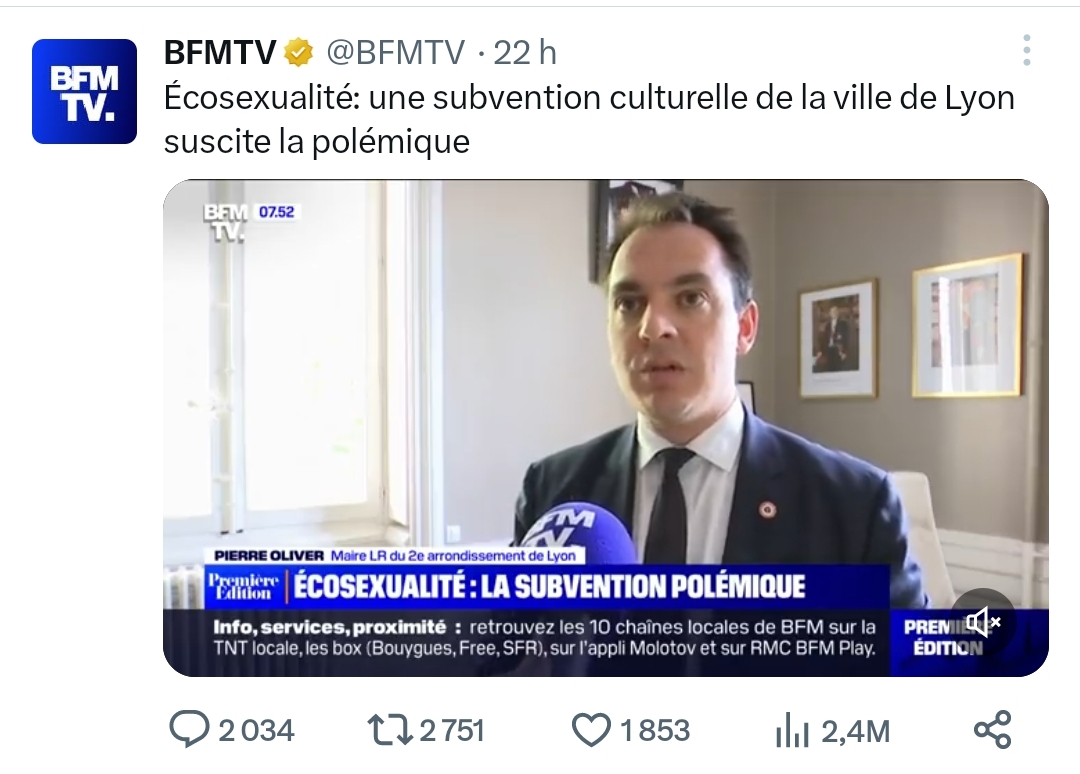This screenshot has width=1080, height=774.
Task: Click the Écosexualité headline banner in video
Action: pyautogui.click(x=547, y=587)
